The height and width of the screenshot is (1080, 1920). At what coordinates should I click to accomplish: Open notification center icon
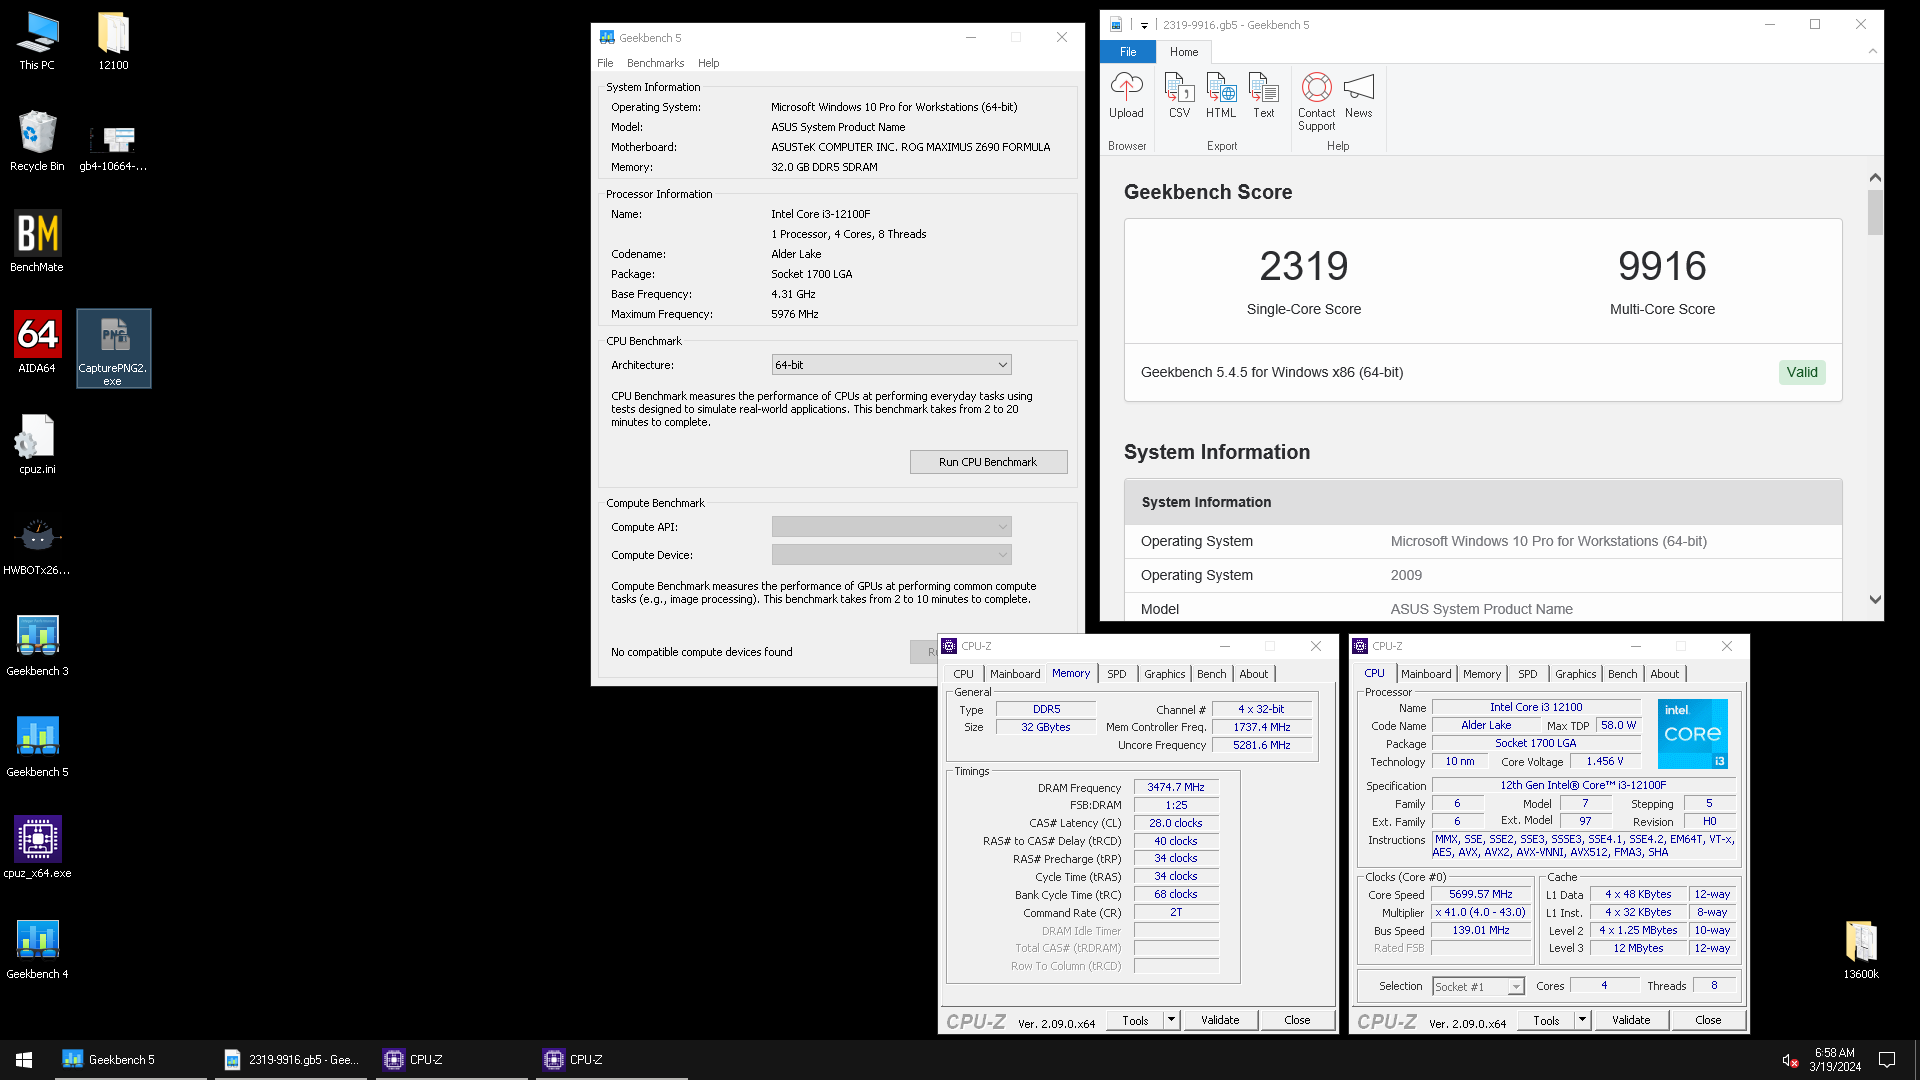click(x=1887, y=1060)
